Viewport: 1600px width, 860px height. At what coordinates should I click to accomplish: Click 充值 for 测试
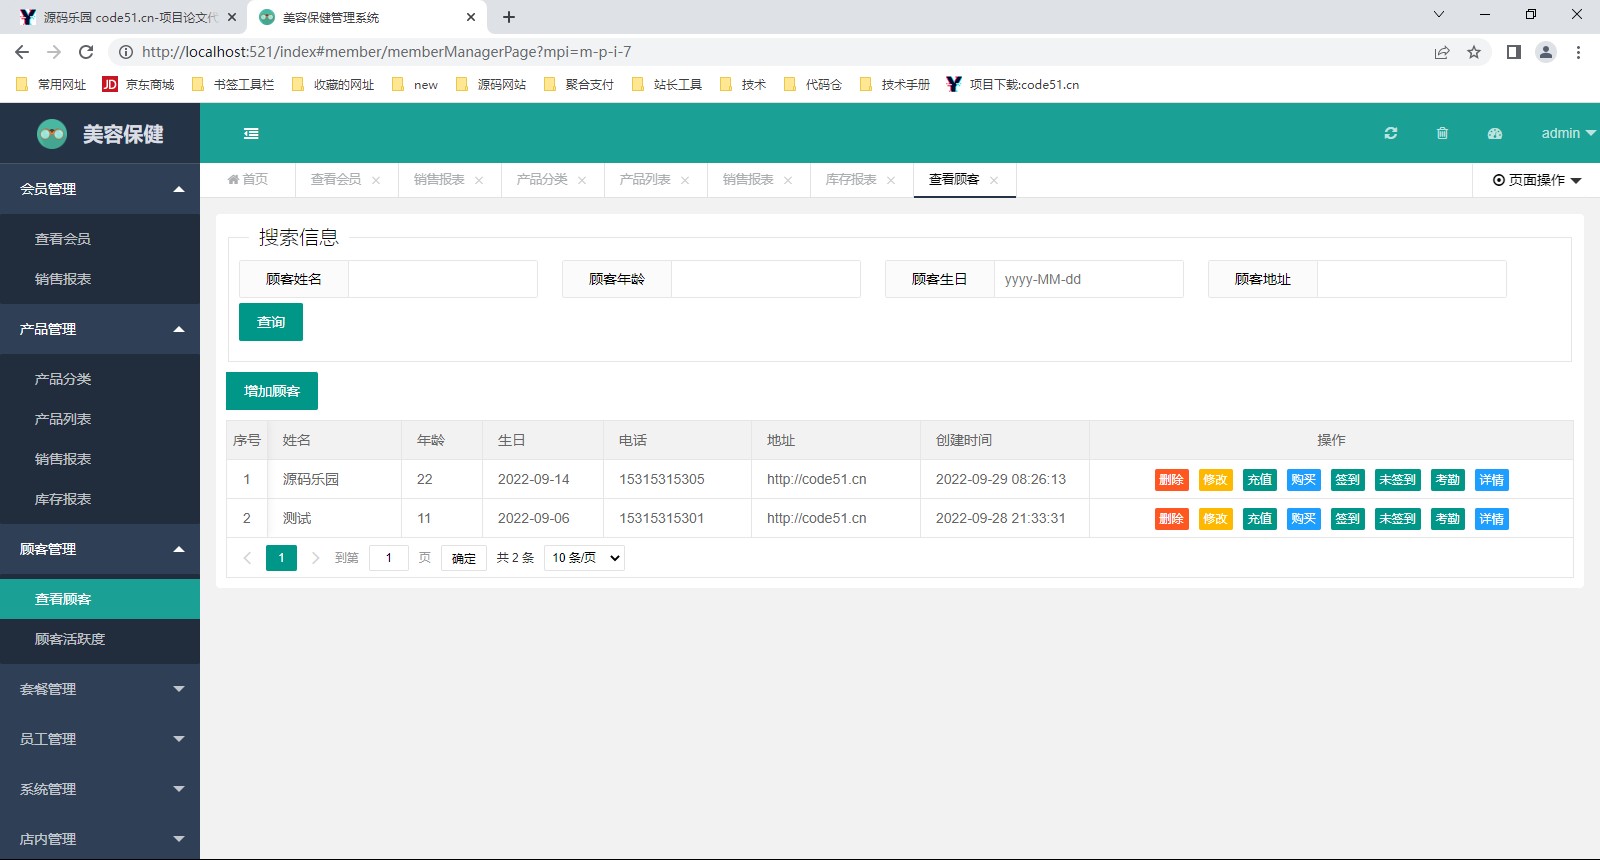(x=1259, y=519)
